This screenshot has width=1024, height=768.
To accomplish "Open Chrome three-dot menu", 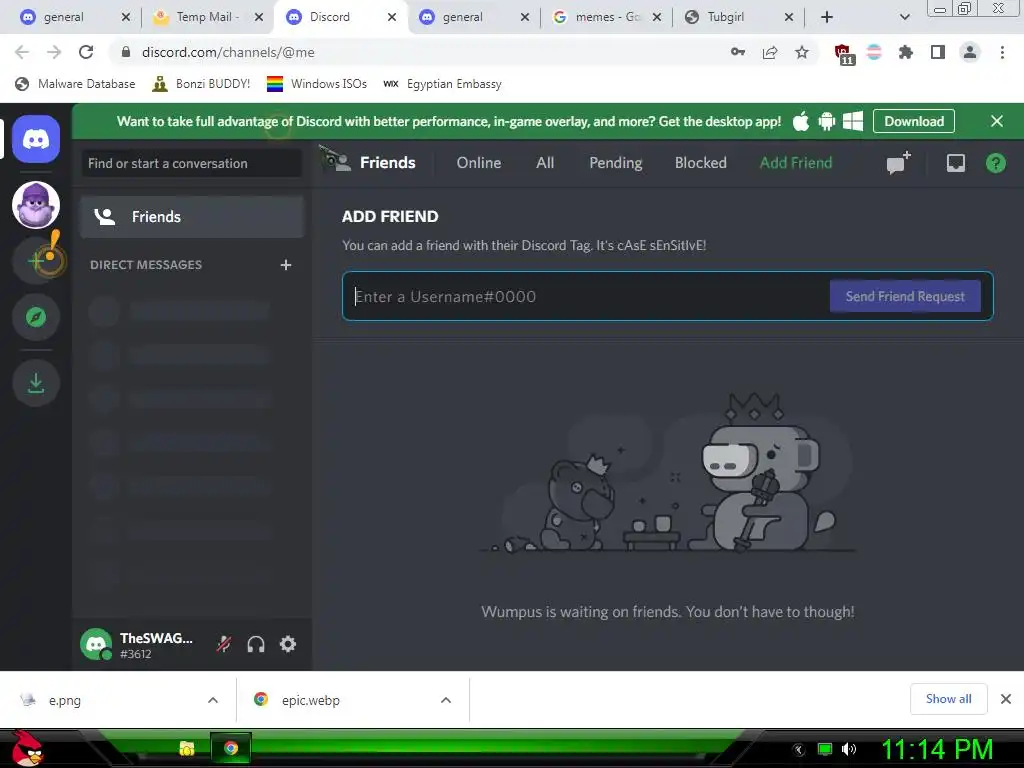I will (x=1002, y=52).
